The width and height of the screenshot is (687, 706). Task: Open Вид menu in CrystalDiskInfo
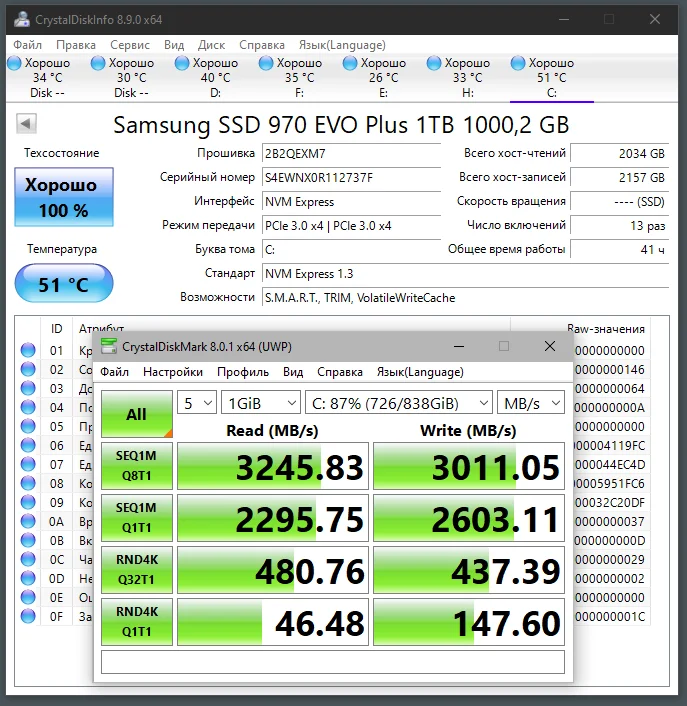point(174,45)
